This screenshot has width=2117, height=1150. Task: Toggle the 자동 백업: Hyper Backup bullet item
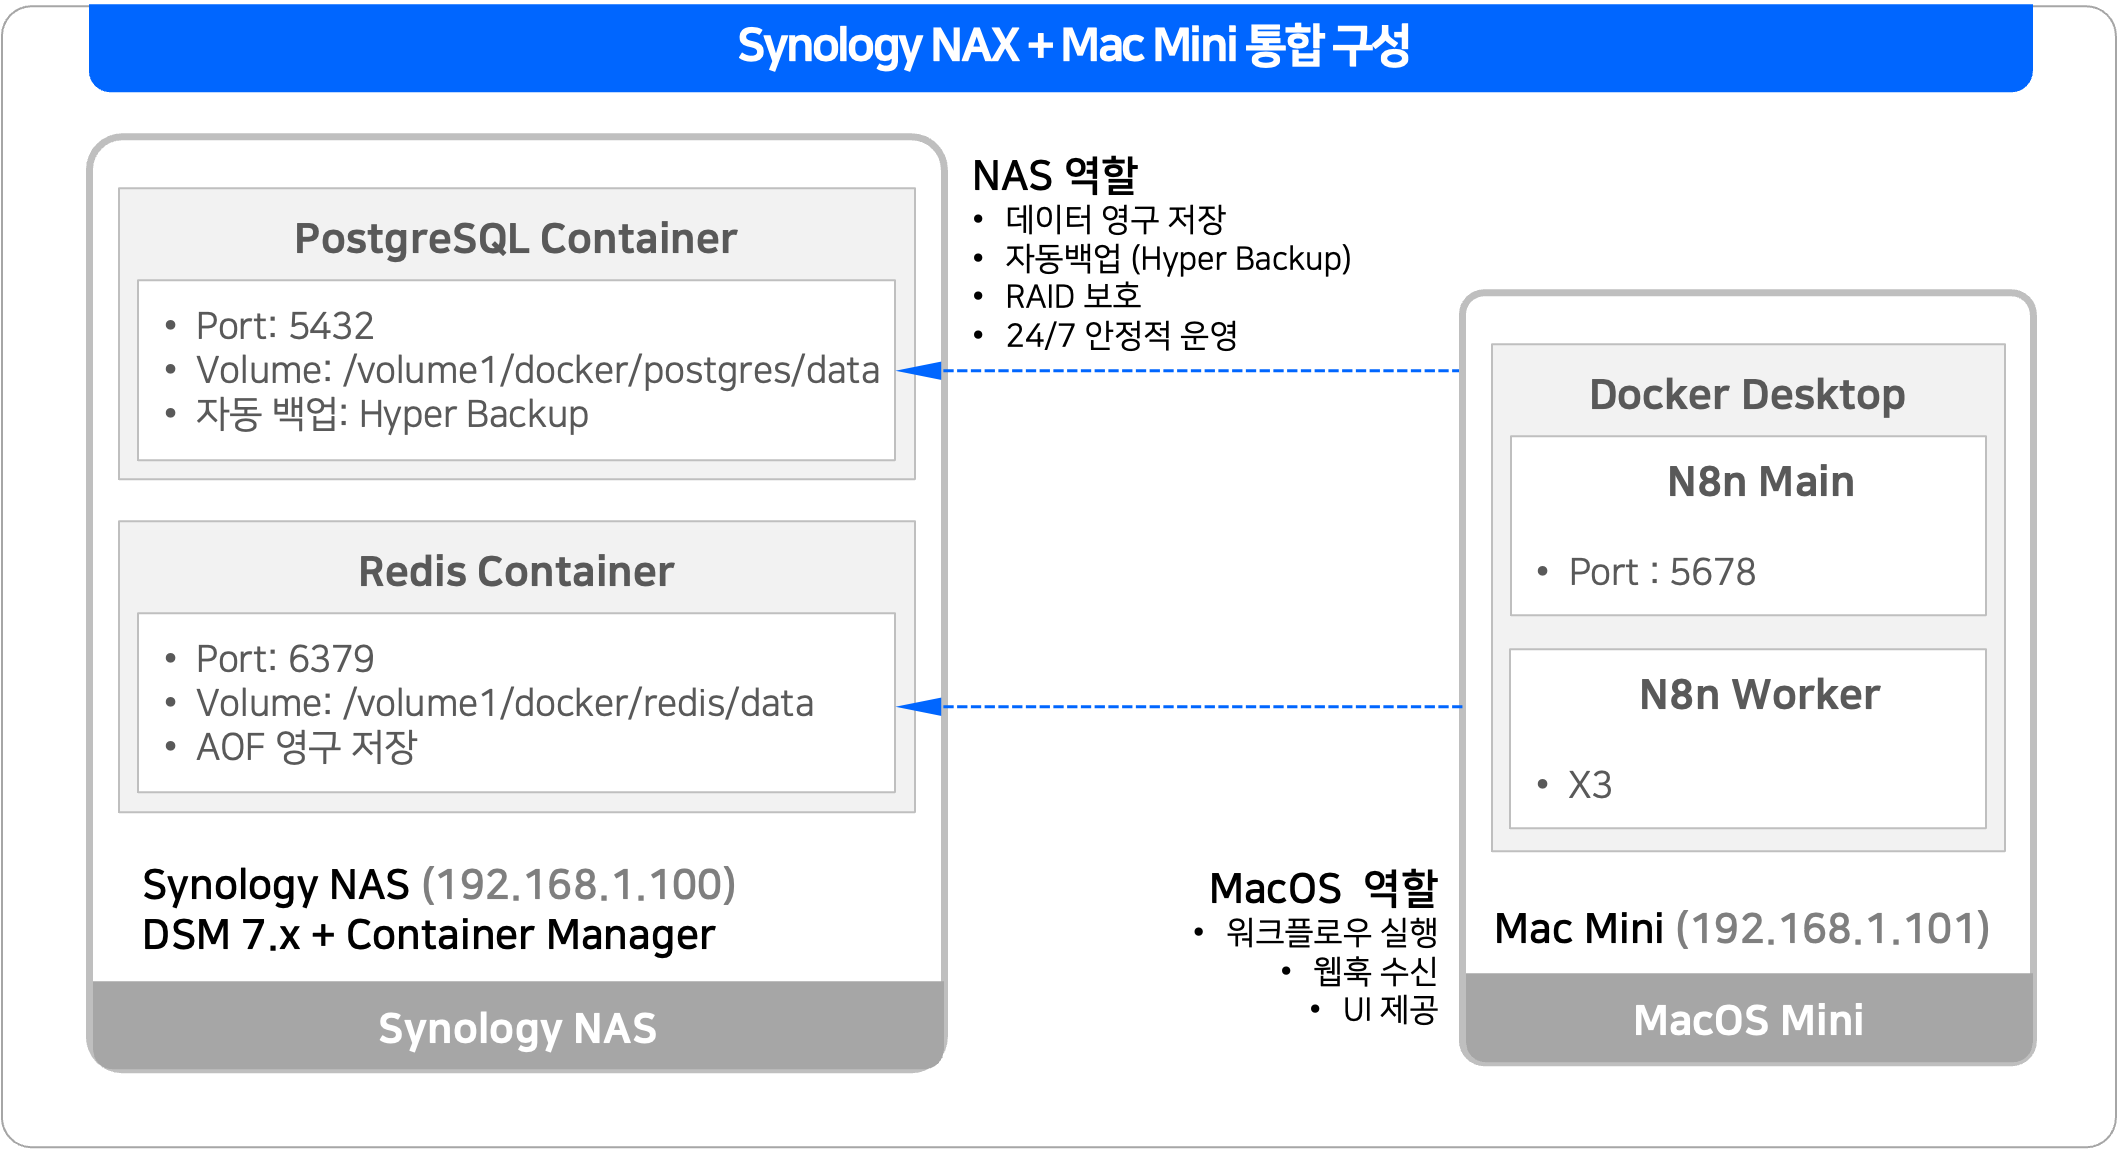pyautogui.click(x=392, y=414)
